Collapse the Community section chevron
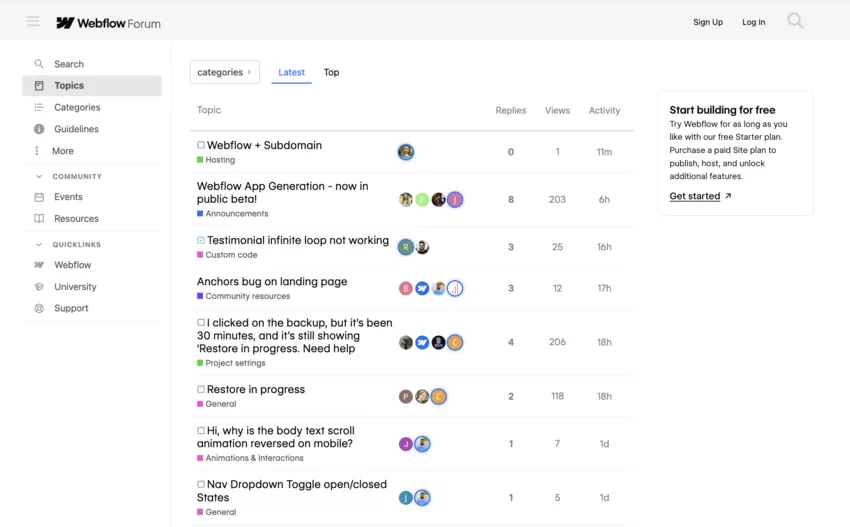Viewport: 850px width, 527px height. click(x=38, y=177)
